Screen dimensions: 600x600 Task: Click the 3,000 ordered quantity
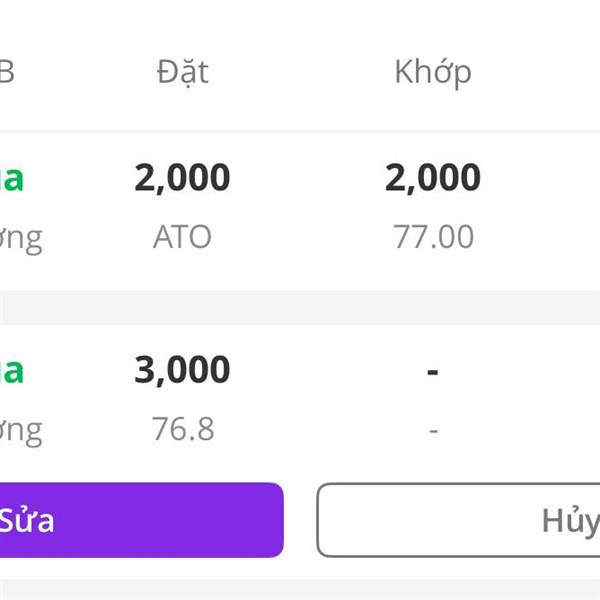(x=182, y=370)
